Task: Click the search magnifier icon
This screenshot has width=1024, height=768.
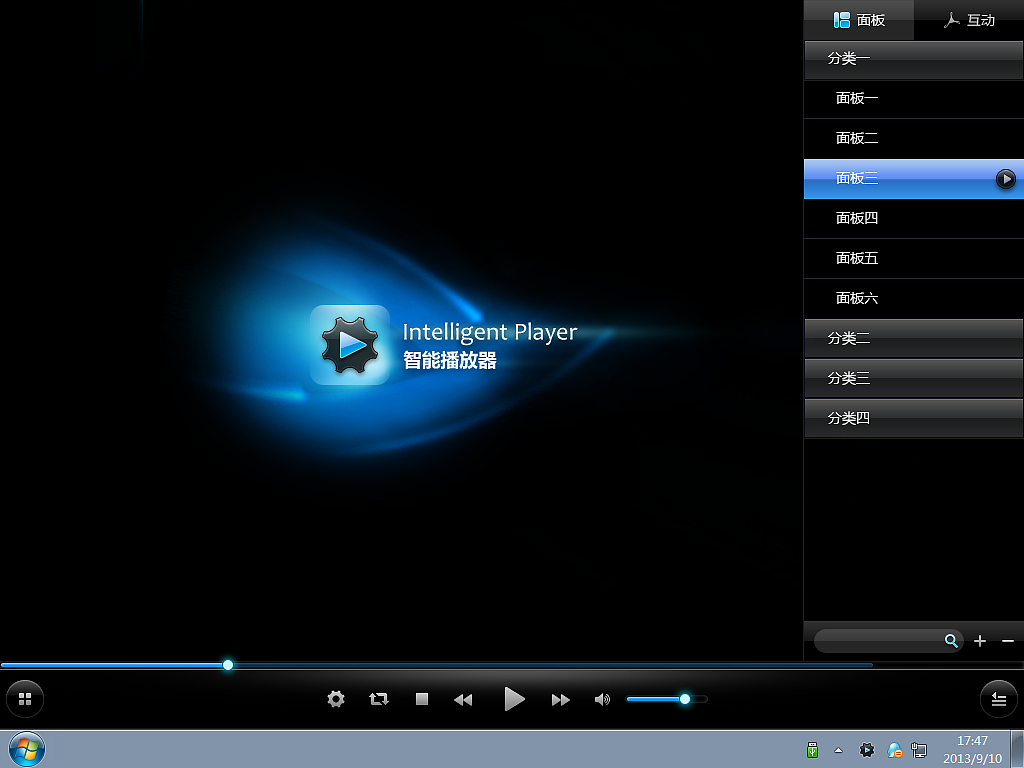Action: tap(950, 641)
